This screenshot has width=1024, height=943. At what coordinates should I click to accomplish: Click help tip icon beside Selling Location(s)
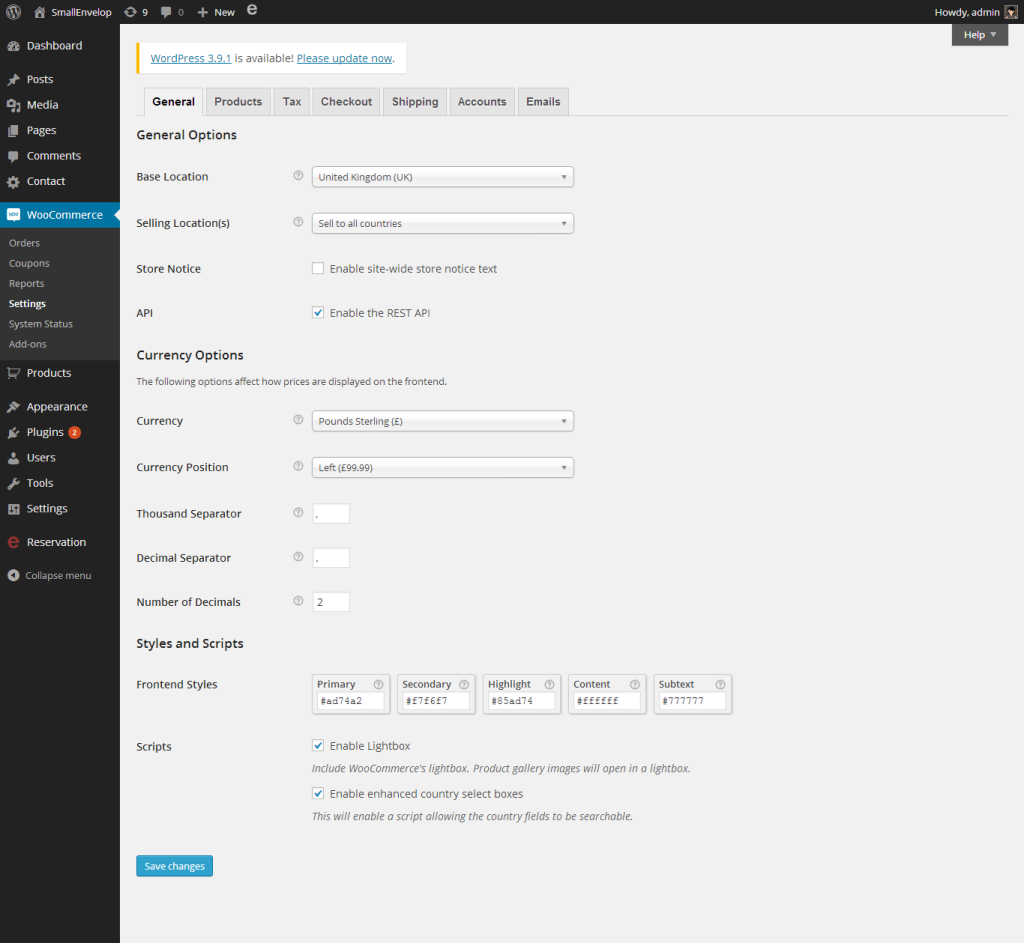click(x=298, y=222)
